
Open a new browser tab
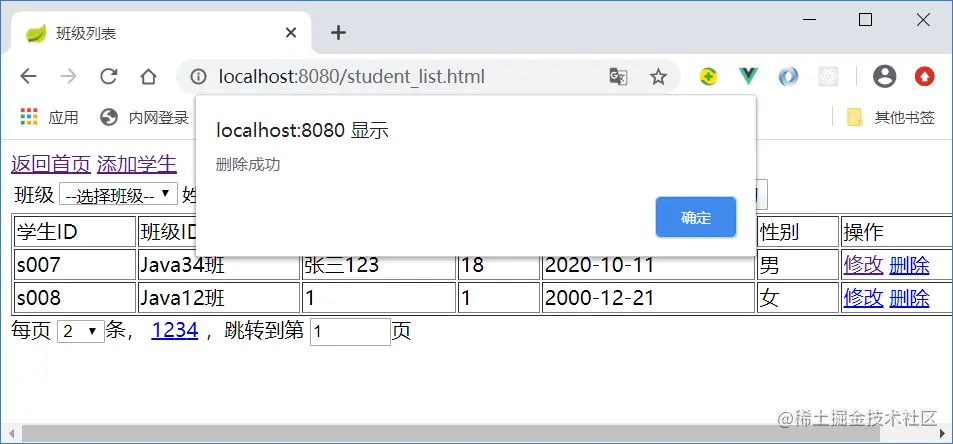click(339, 33)
